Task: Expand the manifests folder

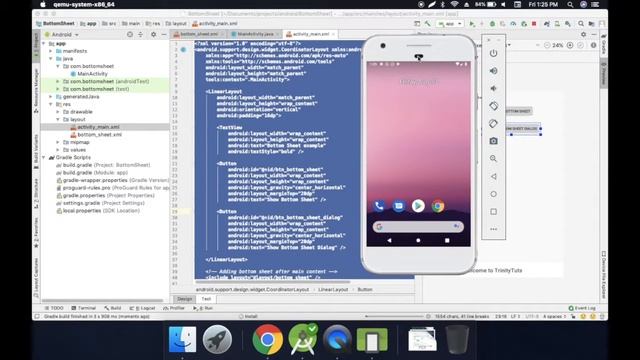Action: (x=51, y=51)
